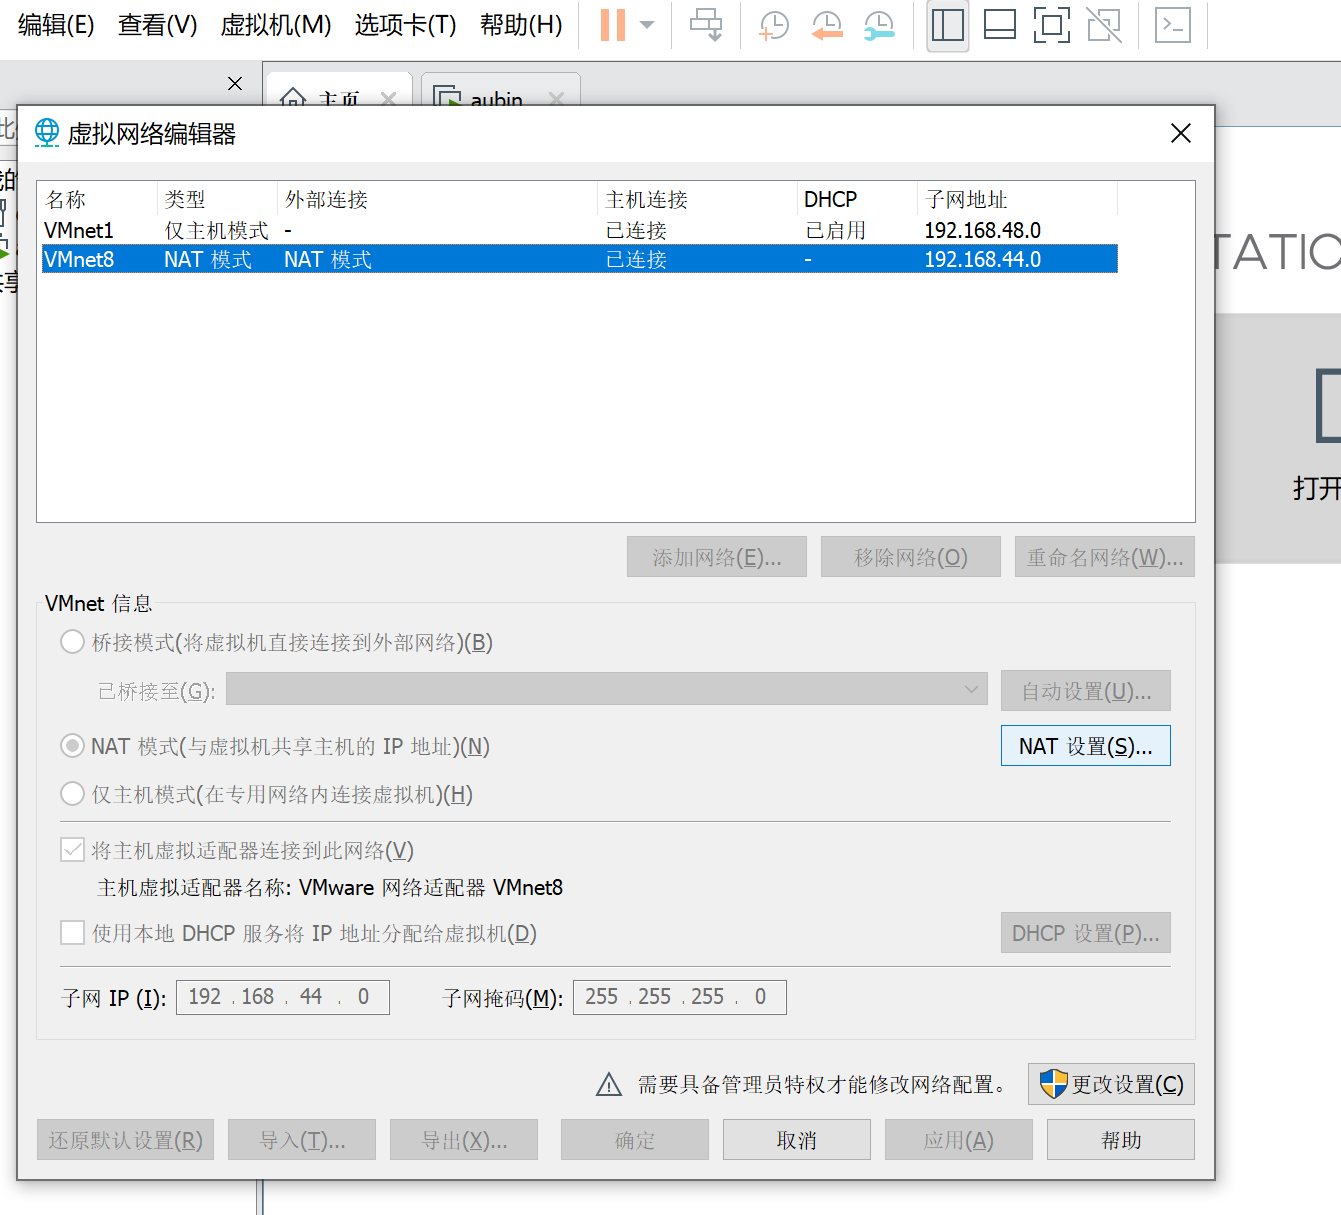This screenshot has height=1215, width=1341.
Task: Toggle 将主机虚拟适配器连接到此网络 checkbox
Action: tap(72, 850)
